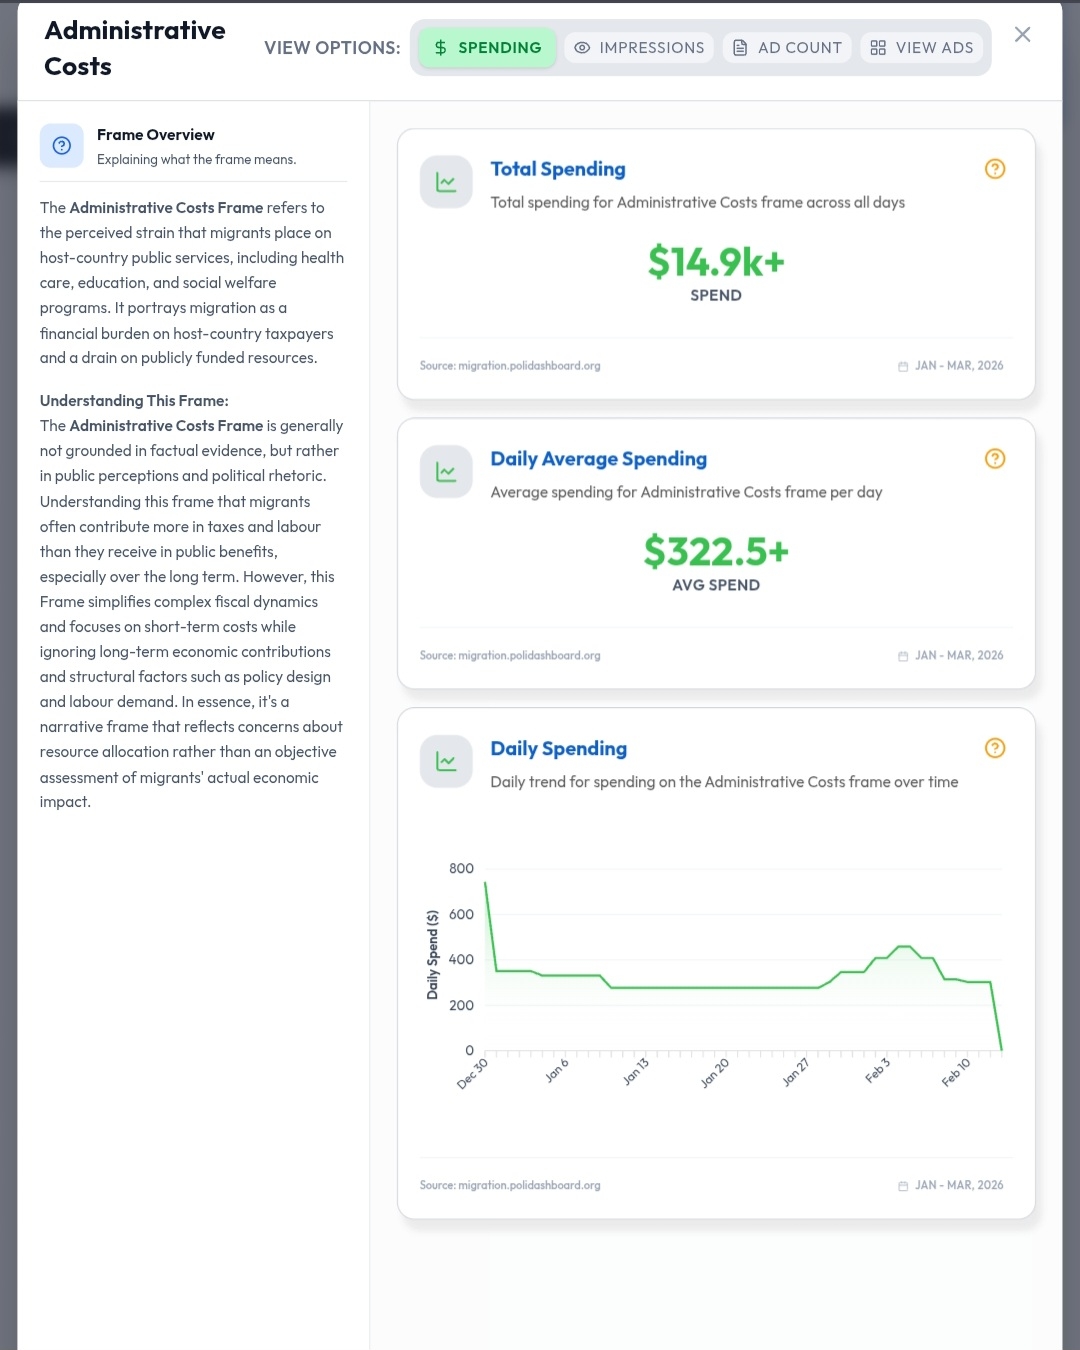The height and width of the screenshot is (1350, 1080).
Task: Switch to the Ad Count view
Action: (787, 48)
